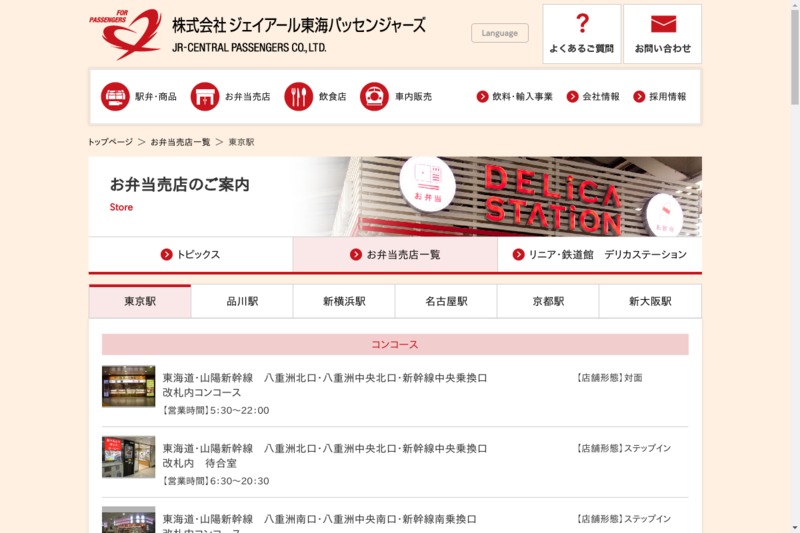Click the envelope contact icon

[x=663, y=24]
